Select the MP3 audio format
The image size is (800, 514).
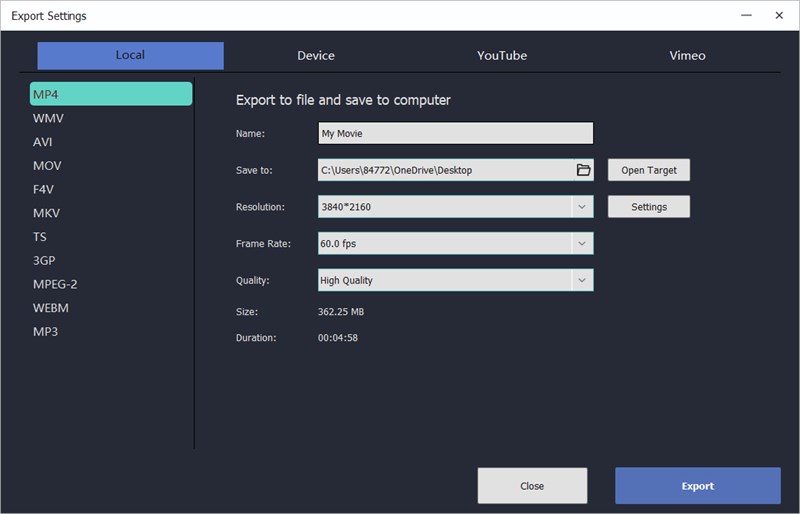[x=45, y=331]
